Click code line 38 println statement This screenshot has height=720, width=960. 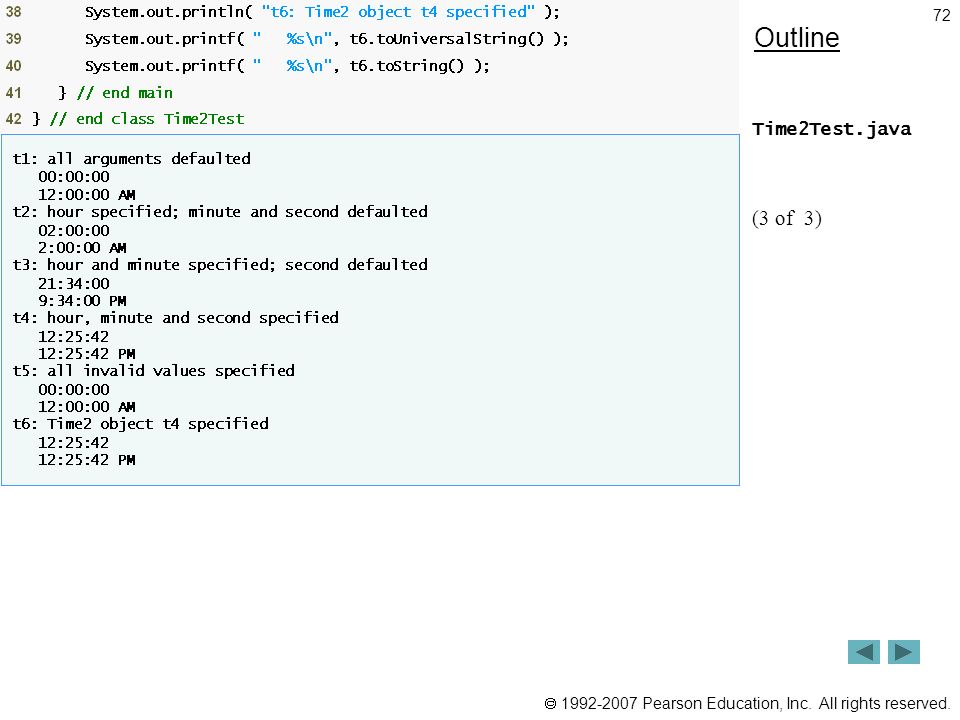tap(322, 12)
